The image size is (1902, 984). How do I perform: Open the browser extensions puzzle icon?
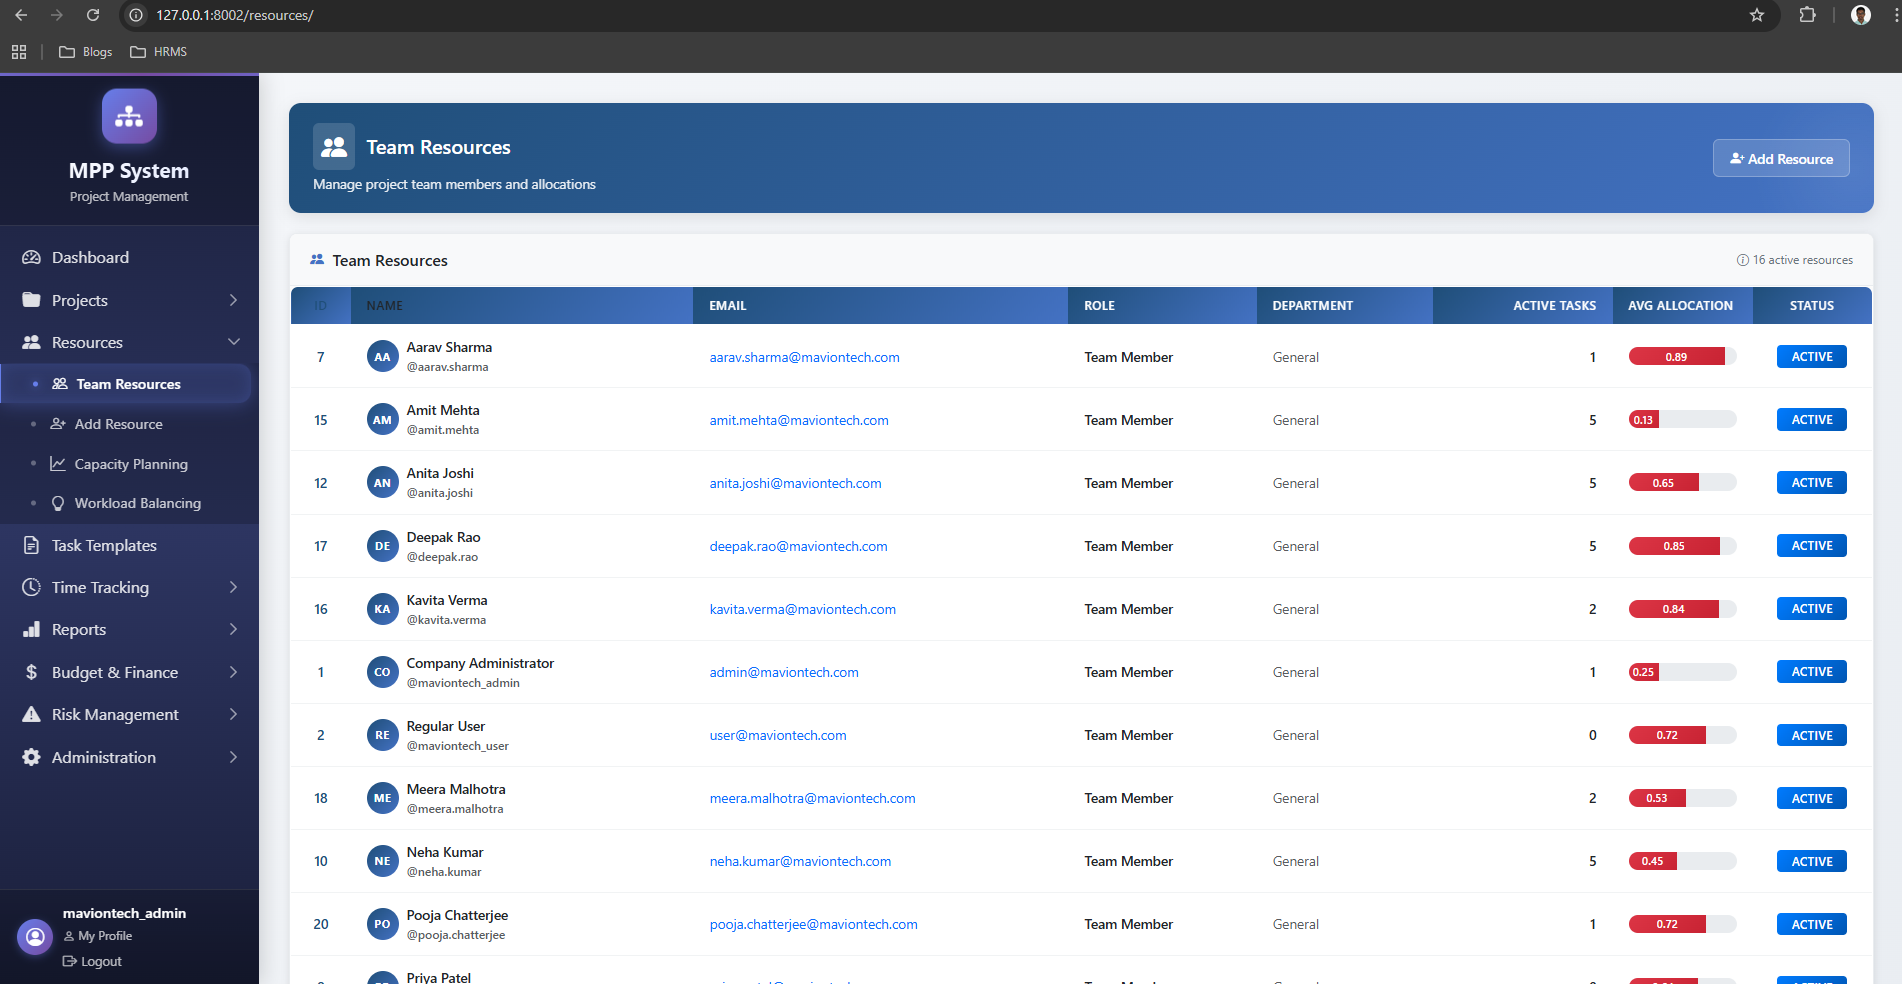click(x=1807, y=15)
